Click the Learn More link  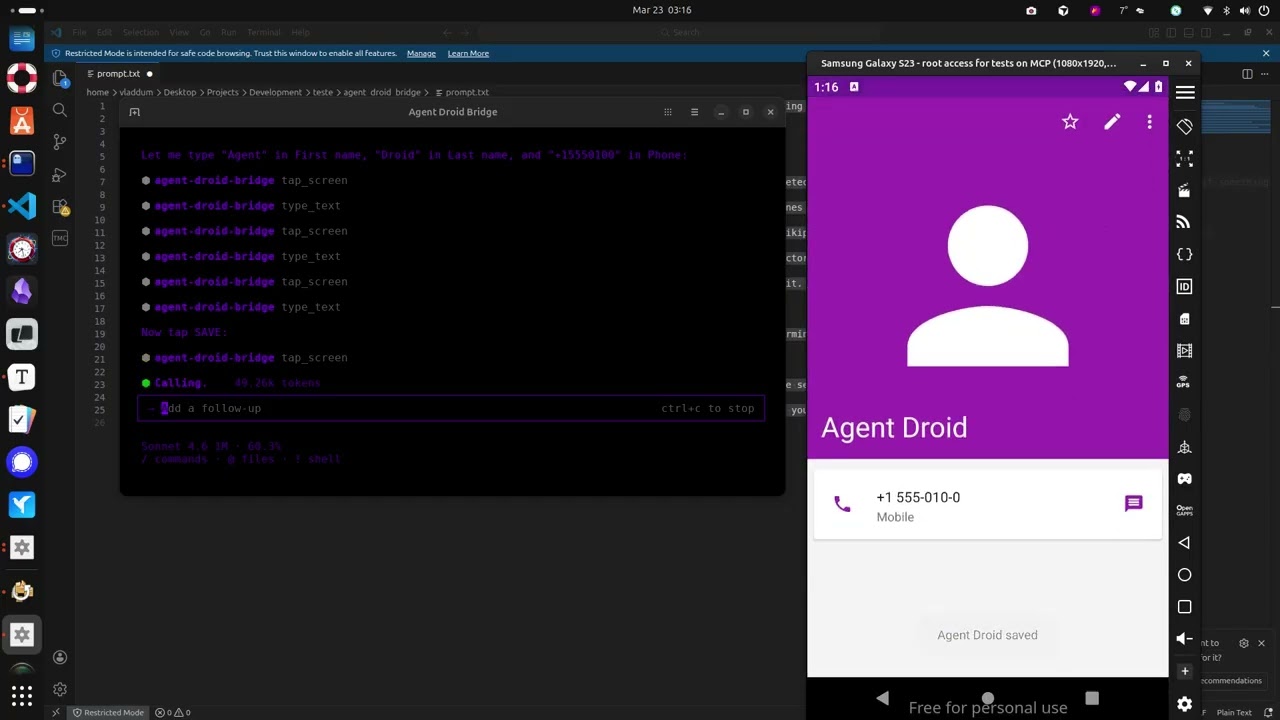[468, 53]
